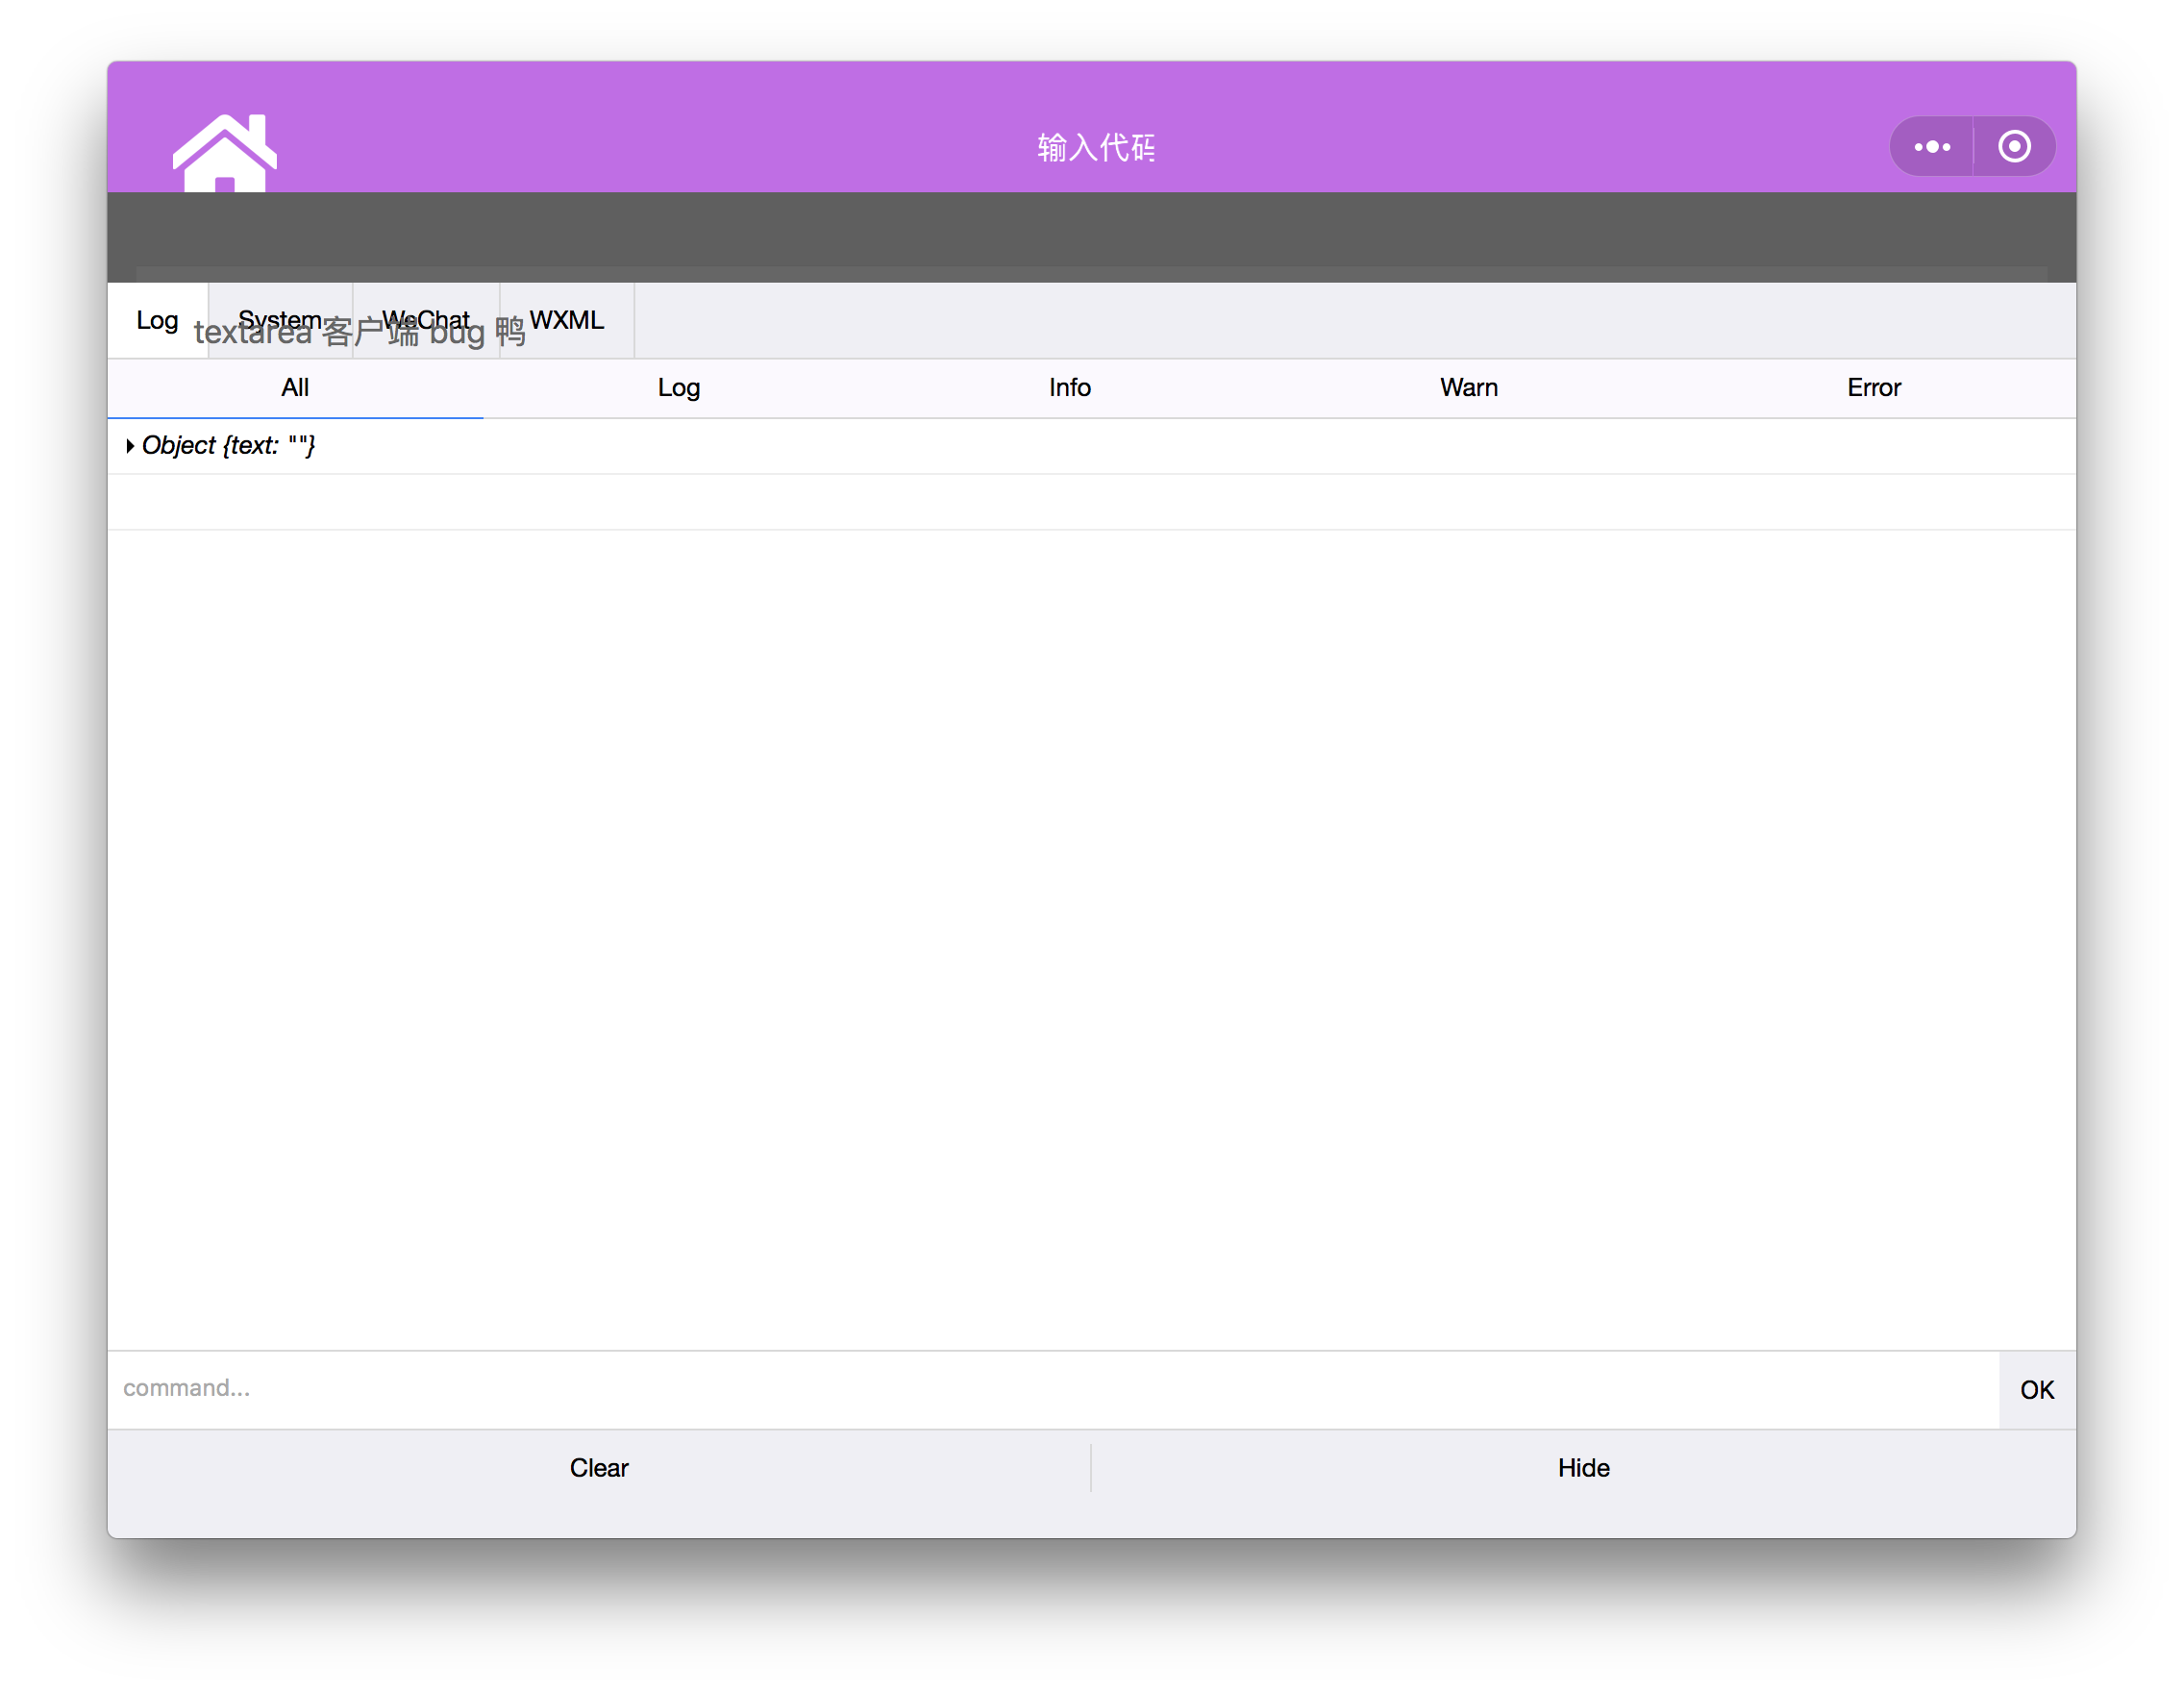Show only Warn messages

[x=1468, y=388]
